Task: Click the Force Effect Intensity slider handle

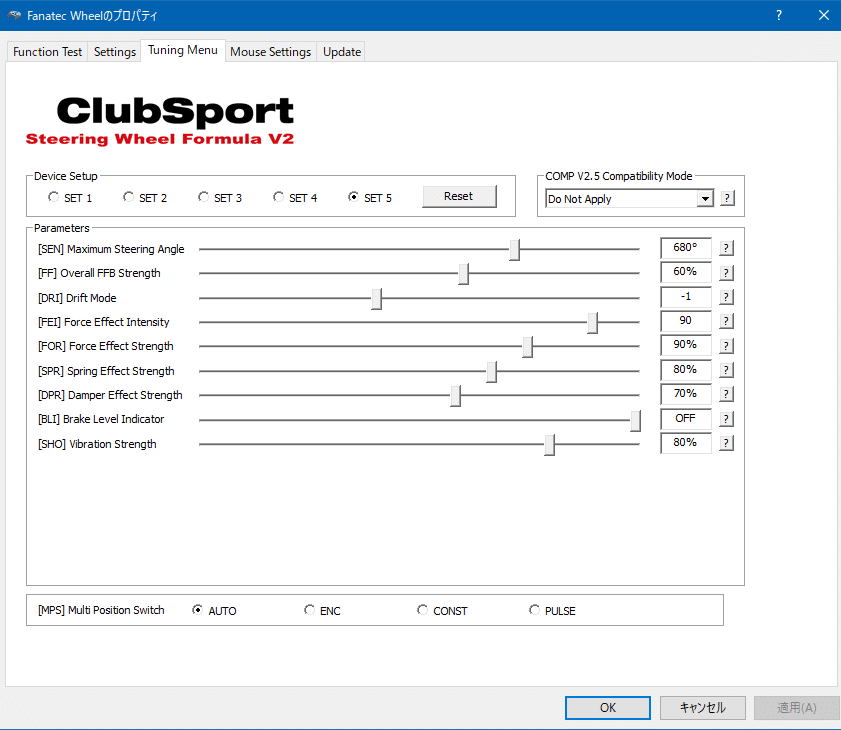Action: (592, 322)
